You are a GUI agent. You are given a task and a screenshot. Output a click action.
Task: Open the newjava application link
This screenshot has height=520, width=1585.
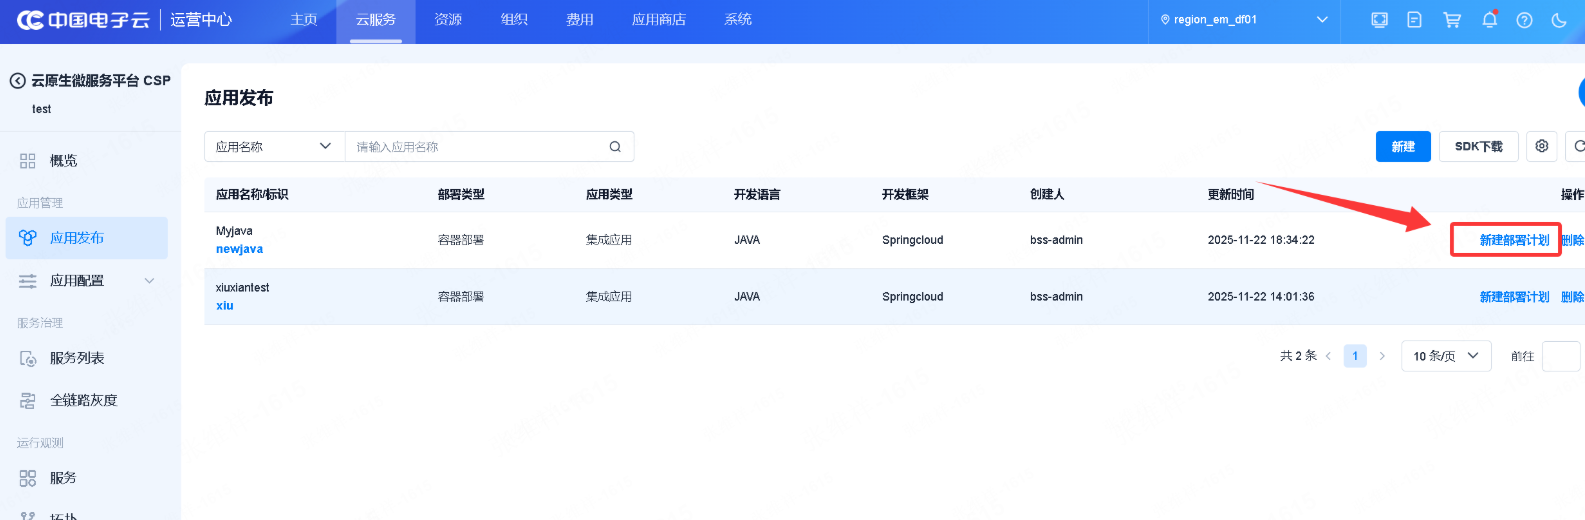[x=240, y=249]
